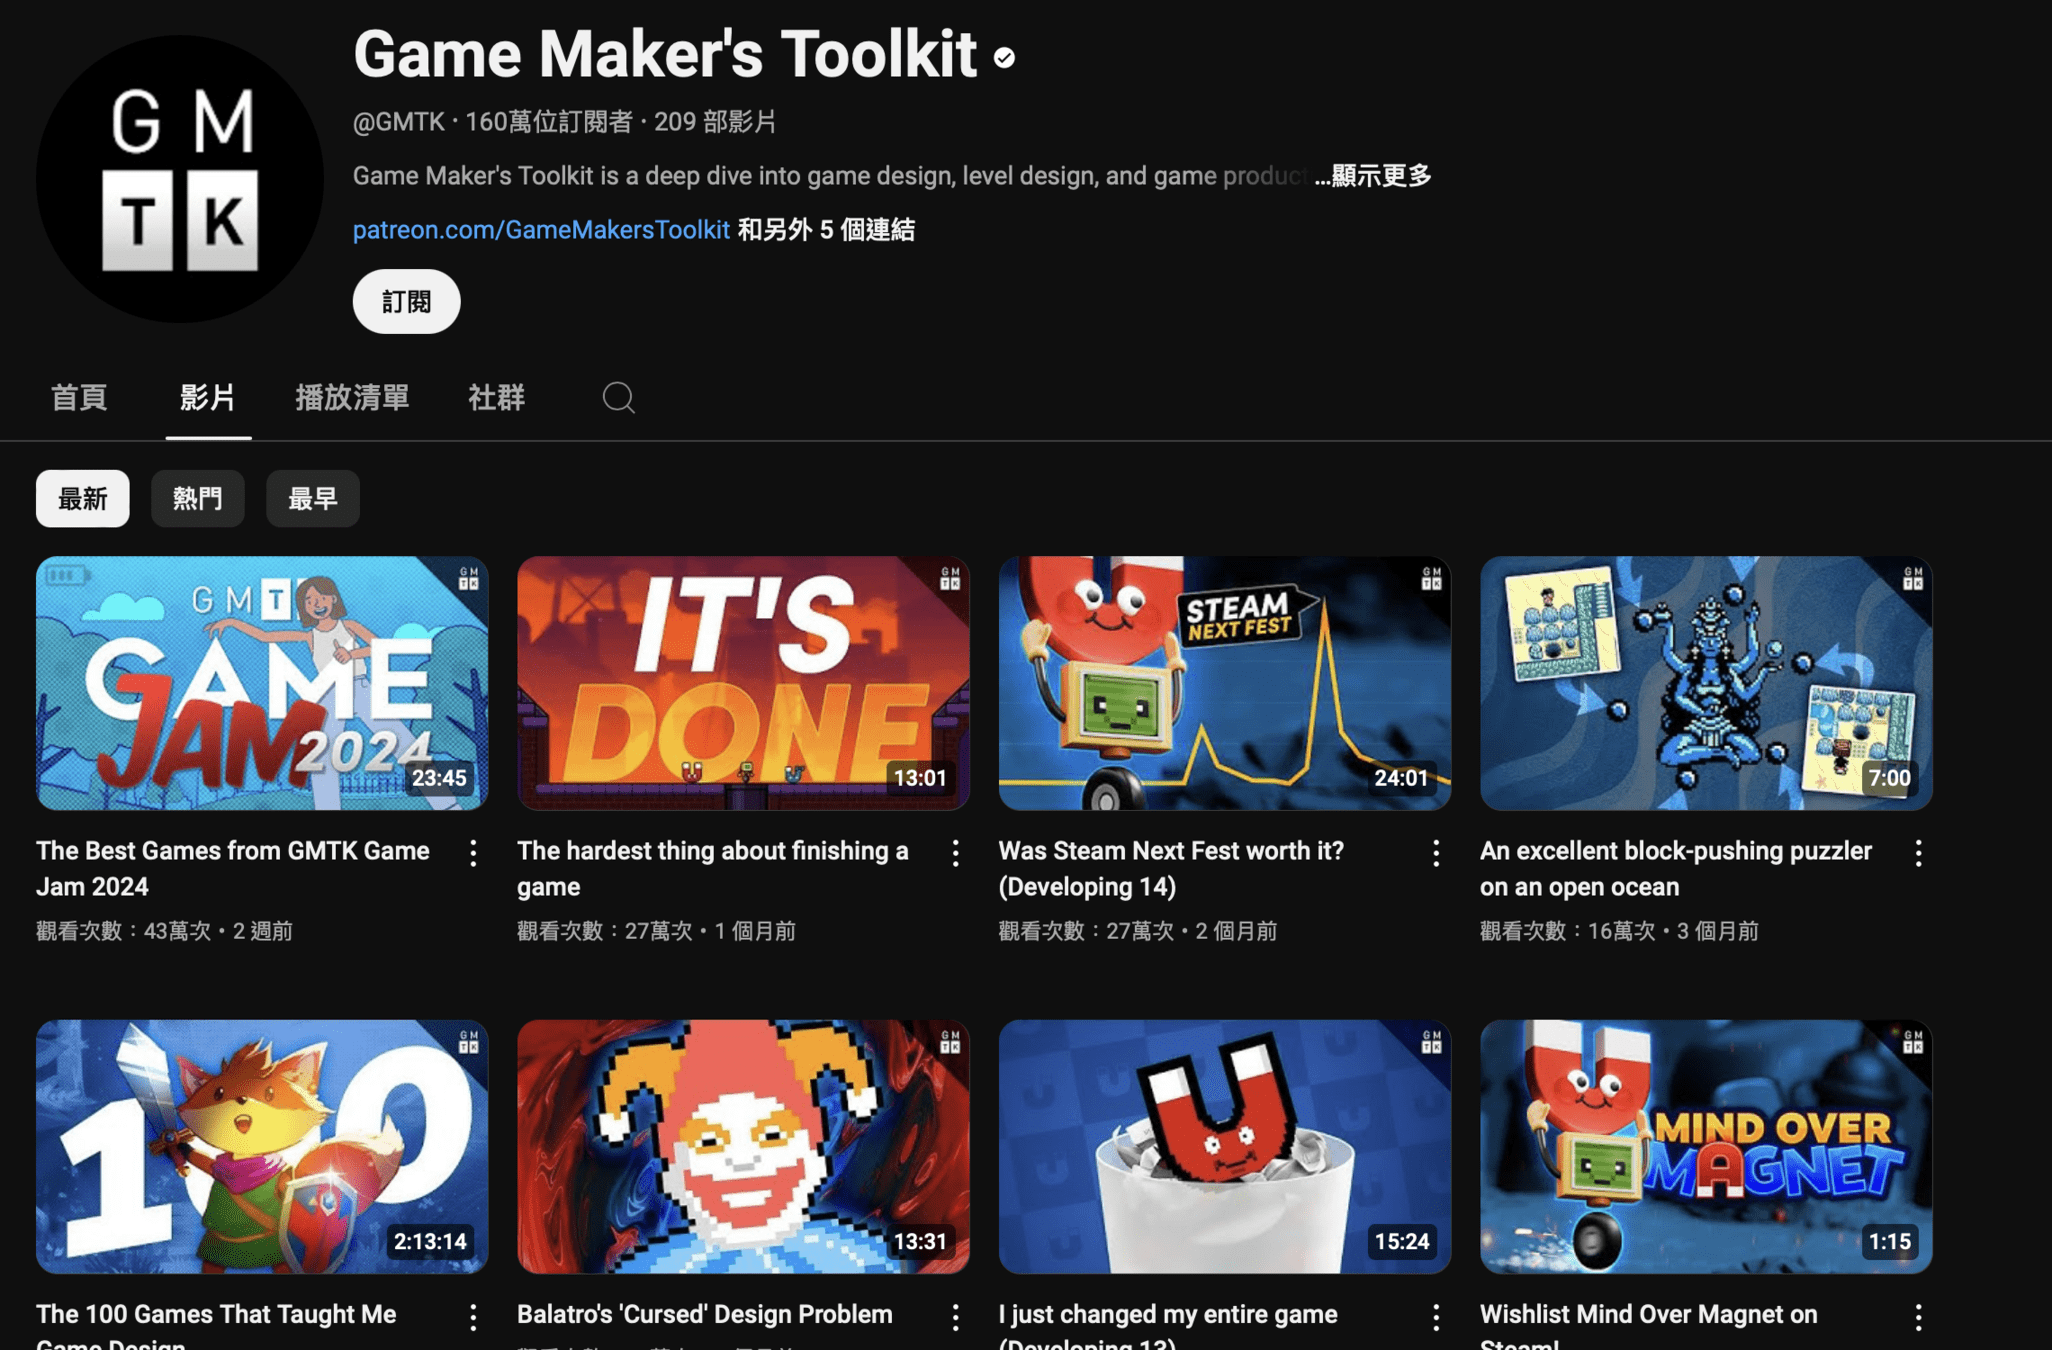
Task: Open options menu for GMTK Game Jam 2024 video
Action: coord(473,853)
